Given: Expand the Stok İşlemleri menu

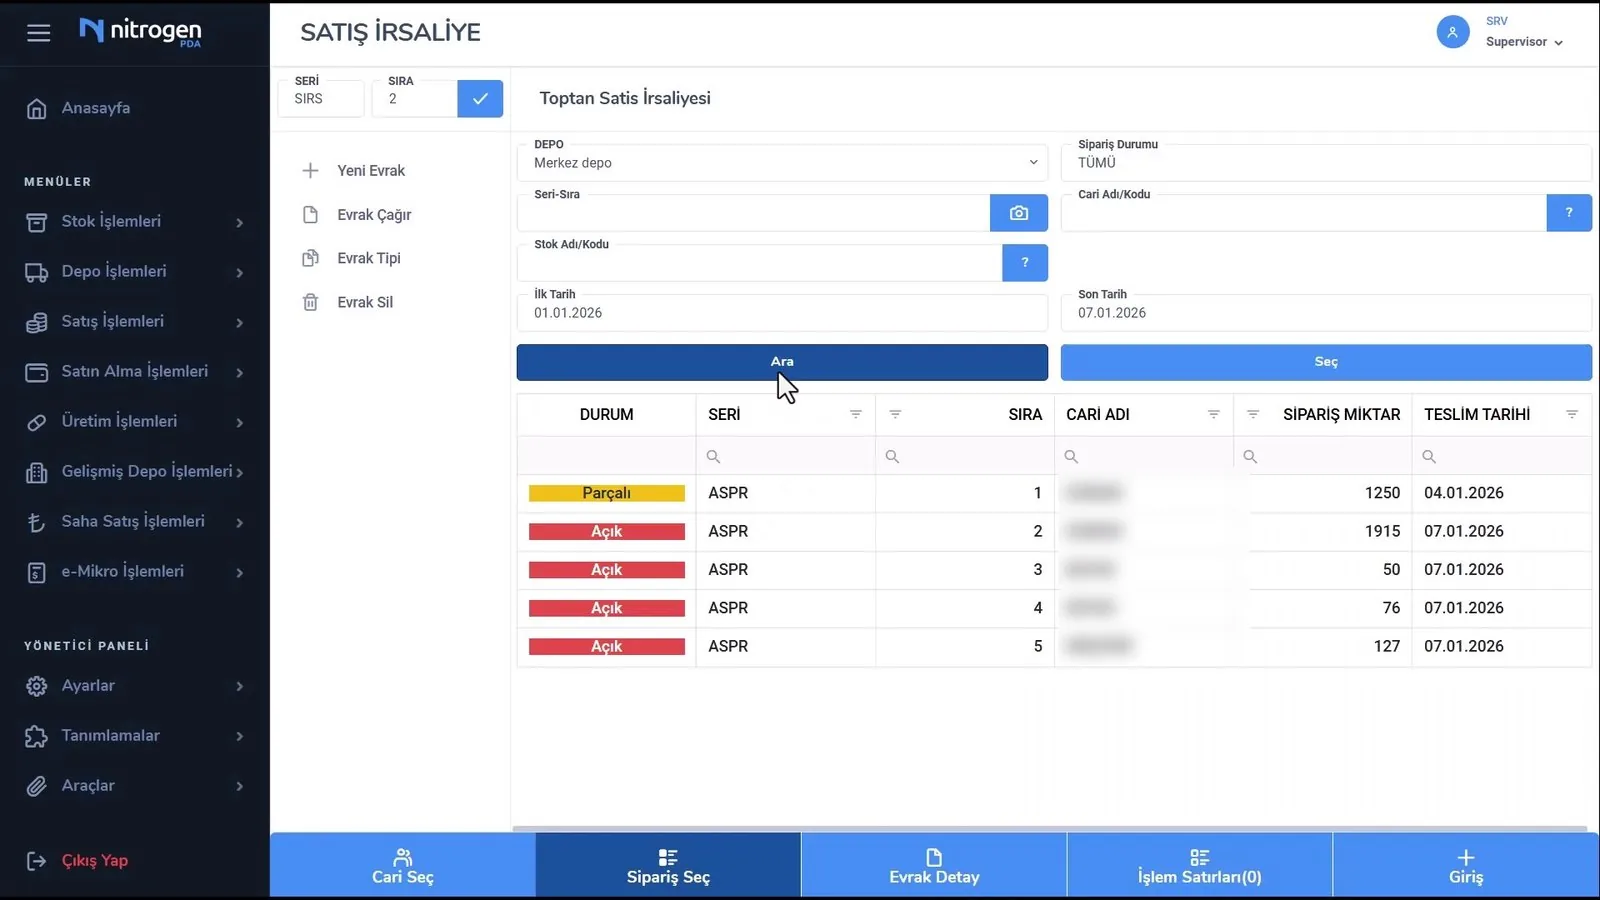Looking at the screenshot, I should (x=134, y=222).
